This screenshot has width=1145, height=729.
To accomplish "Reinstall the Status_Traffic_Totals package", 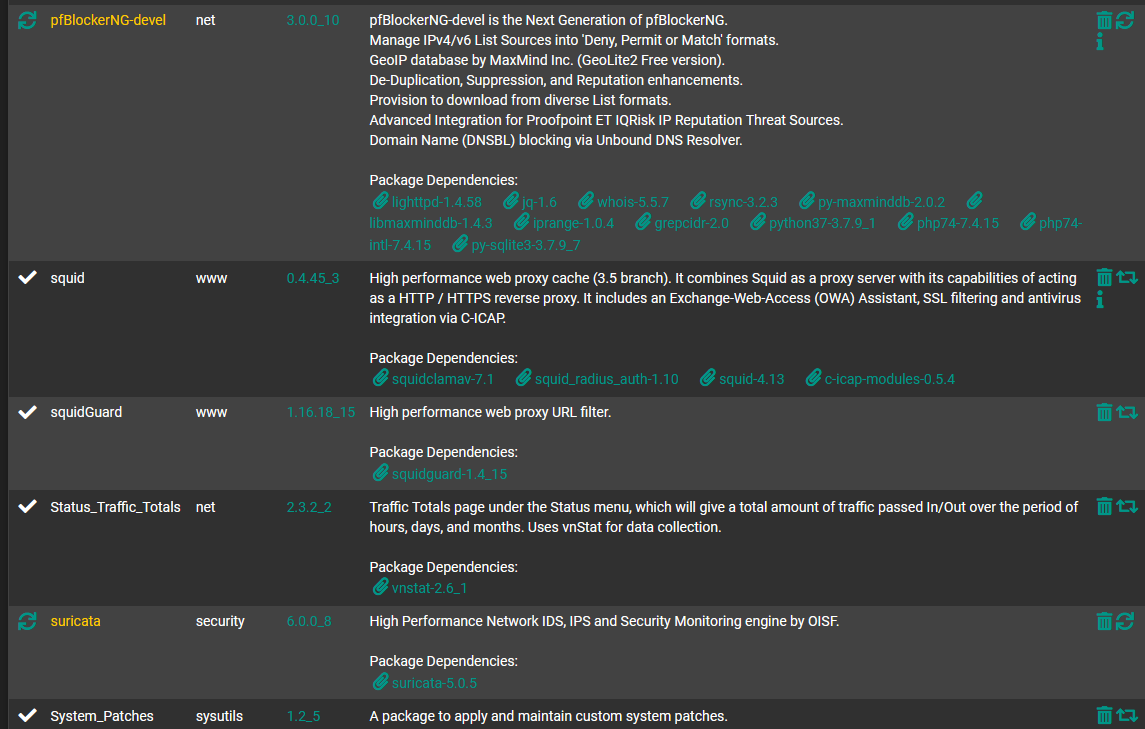I will click(1127, 506).
